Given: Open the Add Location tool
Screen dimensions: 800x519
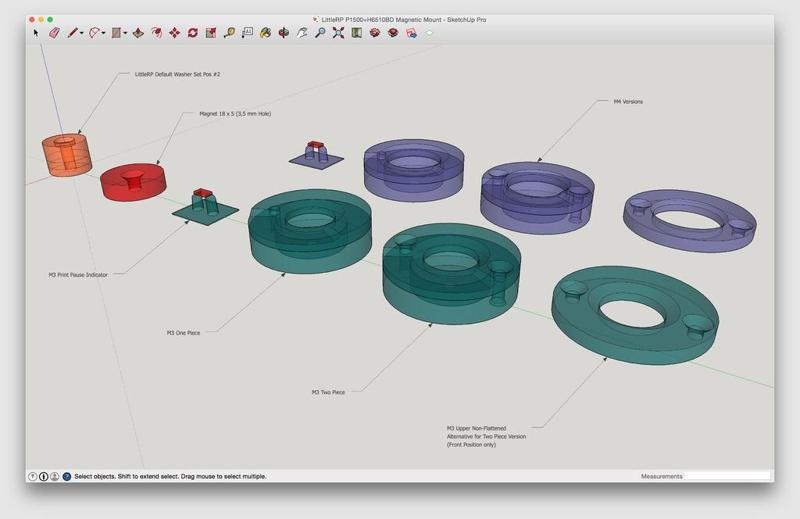Looking at the screenshot, I should click(x=356, y=33).
